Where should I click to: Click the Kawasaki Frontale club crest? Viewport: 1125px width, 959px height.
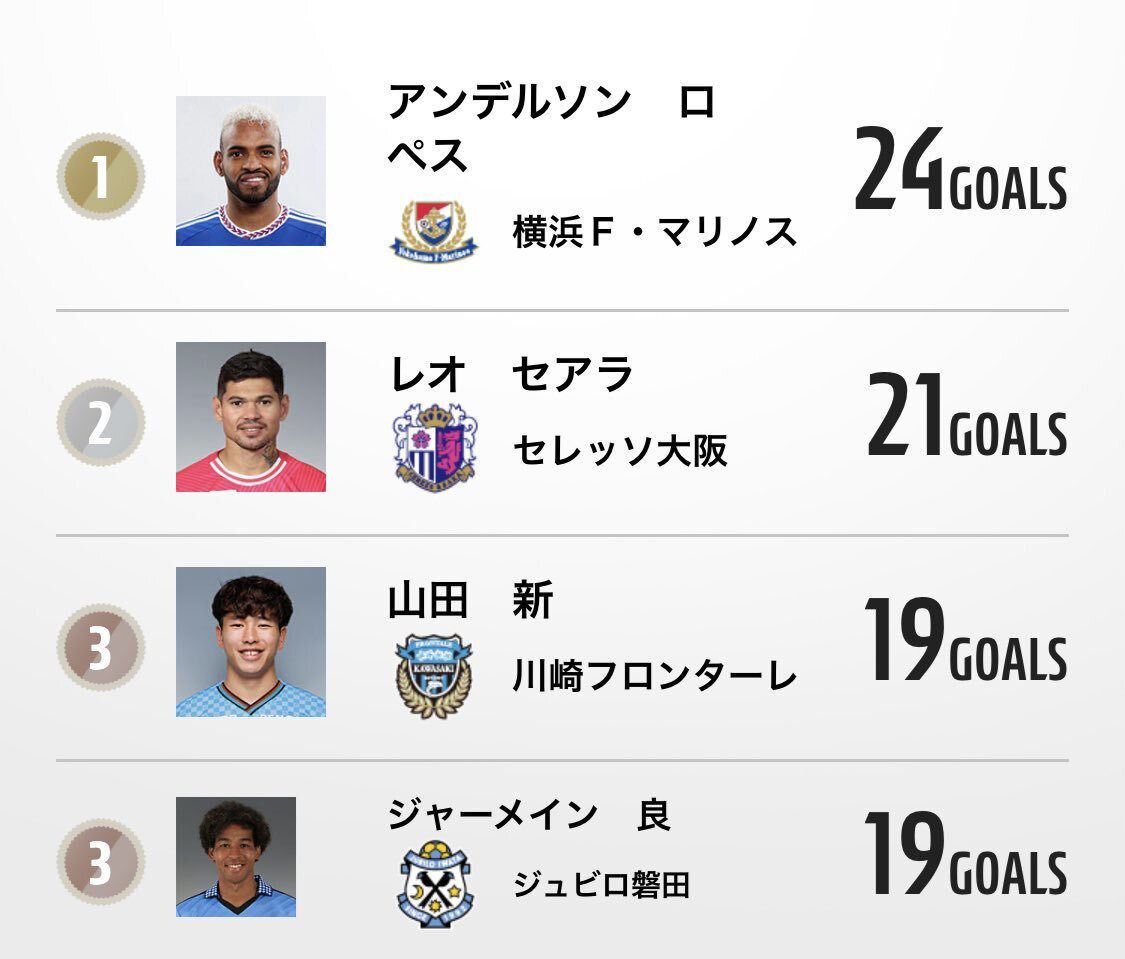point(434,675)
